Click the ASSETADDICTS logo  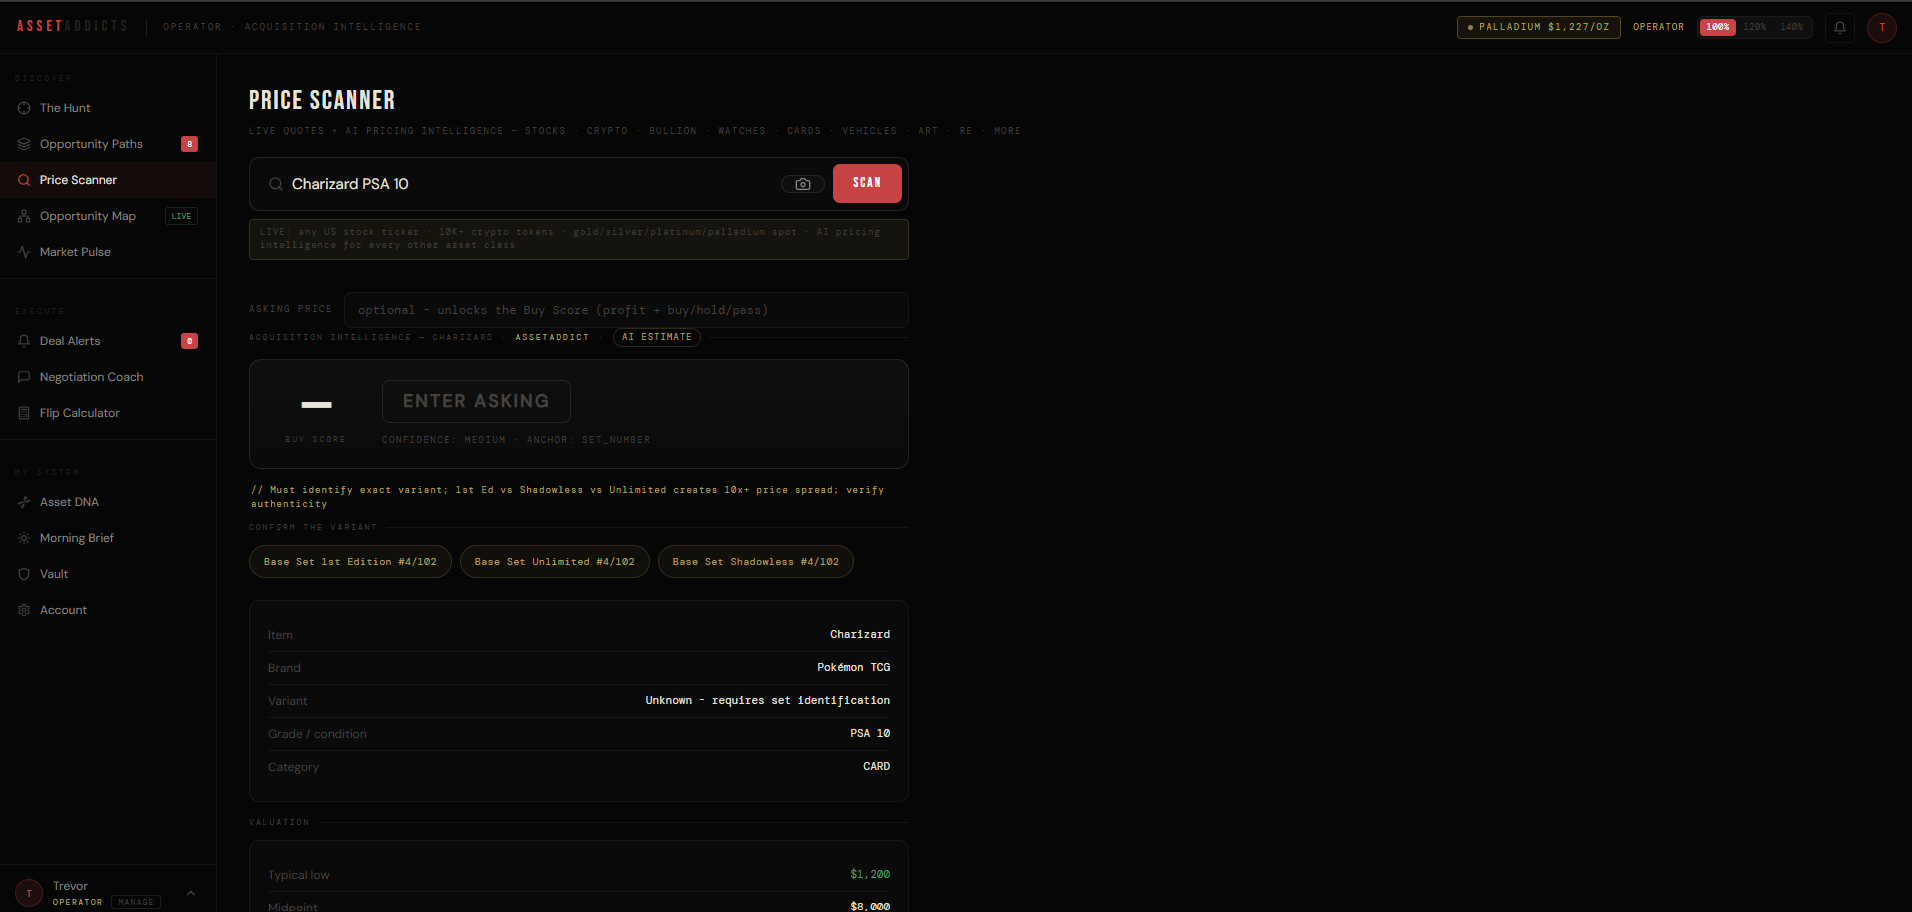click(72, 26)
